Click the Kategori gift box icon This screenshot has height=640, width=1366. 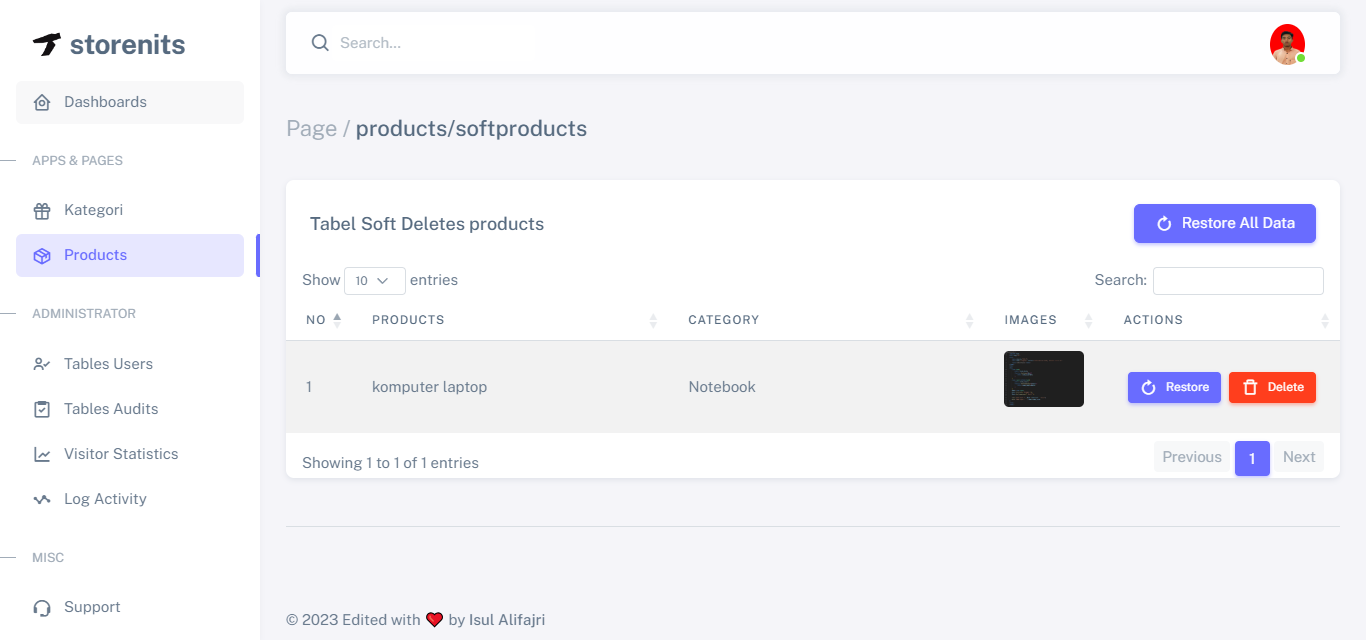(42, 210)
